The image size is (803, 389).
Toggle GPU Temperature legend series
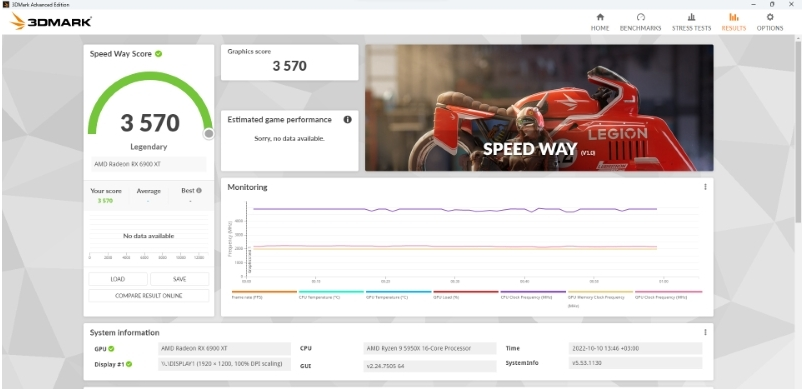[398, 295]
